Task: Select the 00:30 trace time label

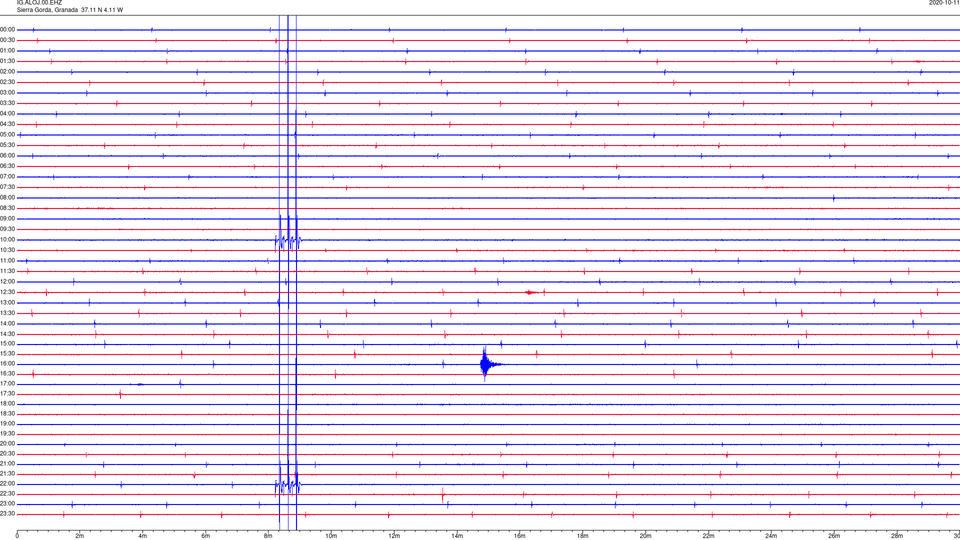Action: tap(7, 40)
